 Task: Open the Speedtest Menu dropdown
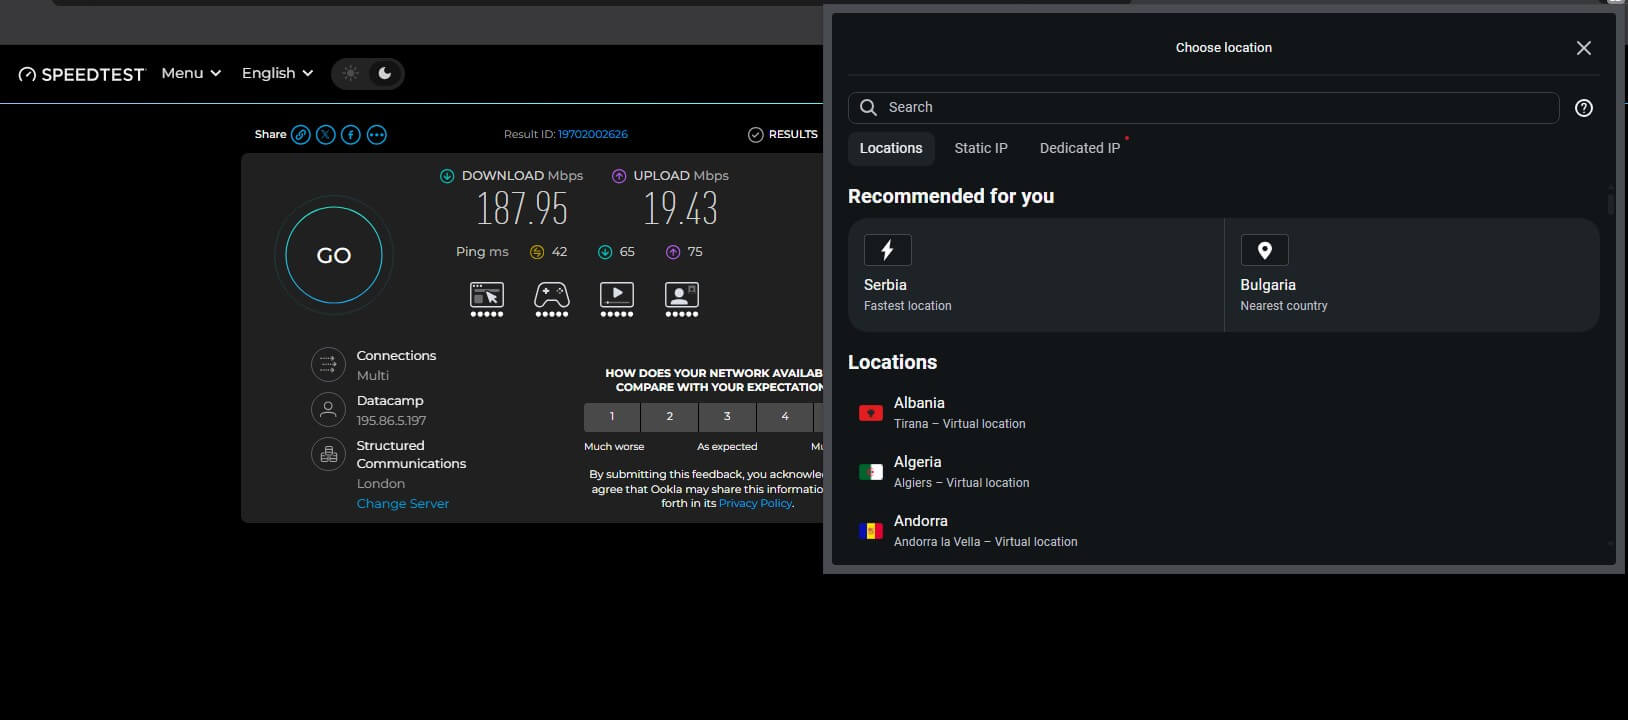191,73
